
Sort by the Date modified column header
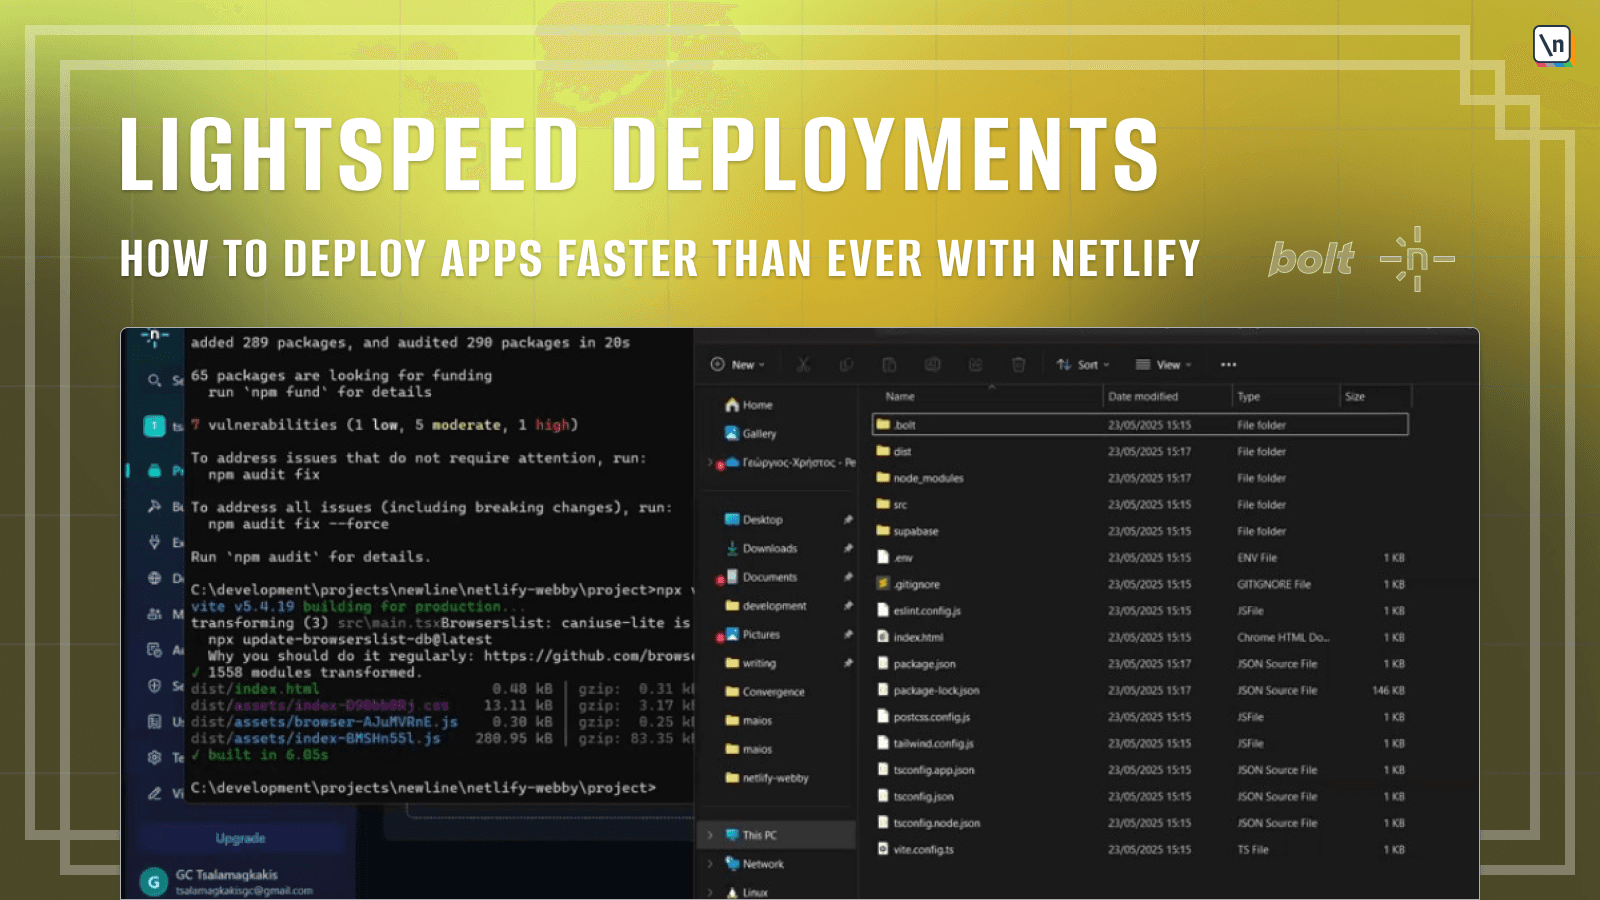pos(1143,397)
